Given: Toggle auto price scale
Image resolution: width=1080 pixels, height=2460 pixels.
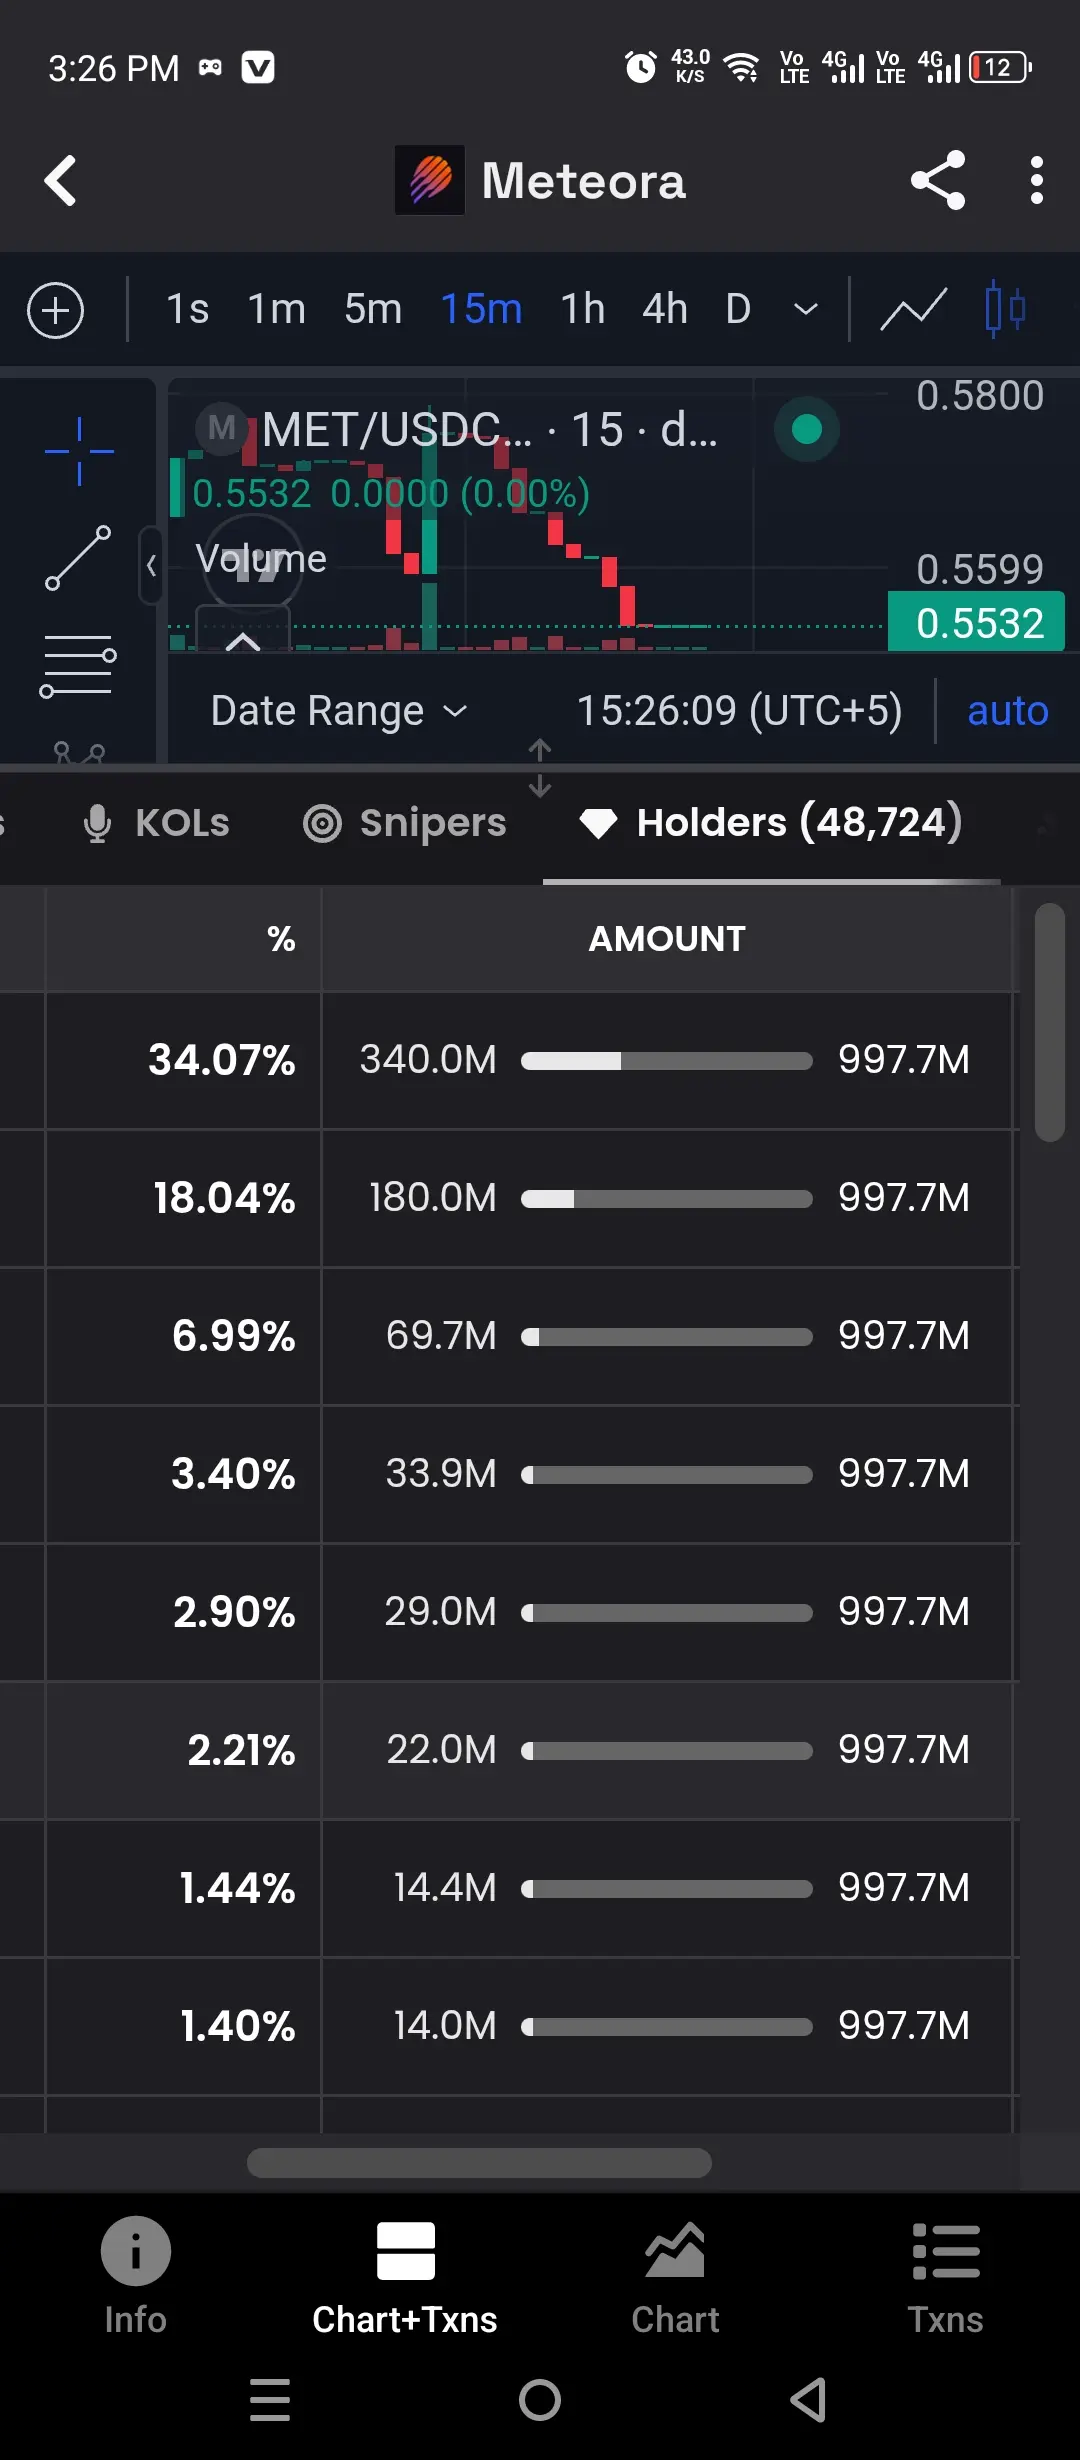Looking at the screenshot, I should (1008, 711).
